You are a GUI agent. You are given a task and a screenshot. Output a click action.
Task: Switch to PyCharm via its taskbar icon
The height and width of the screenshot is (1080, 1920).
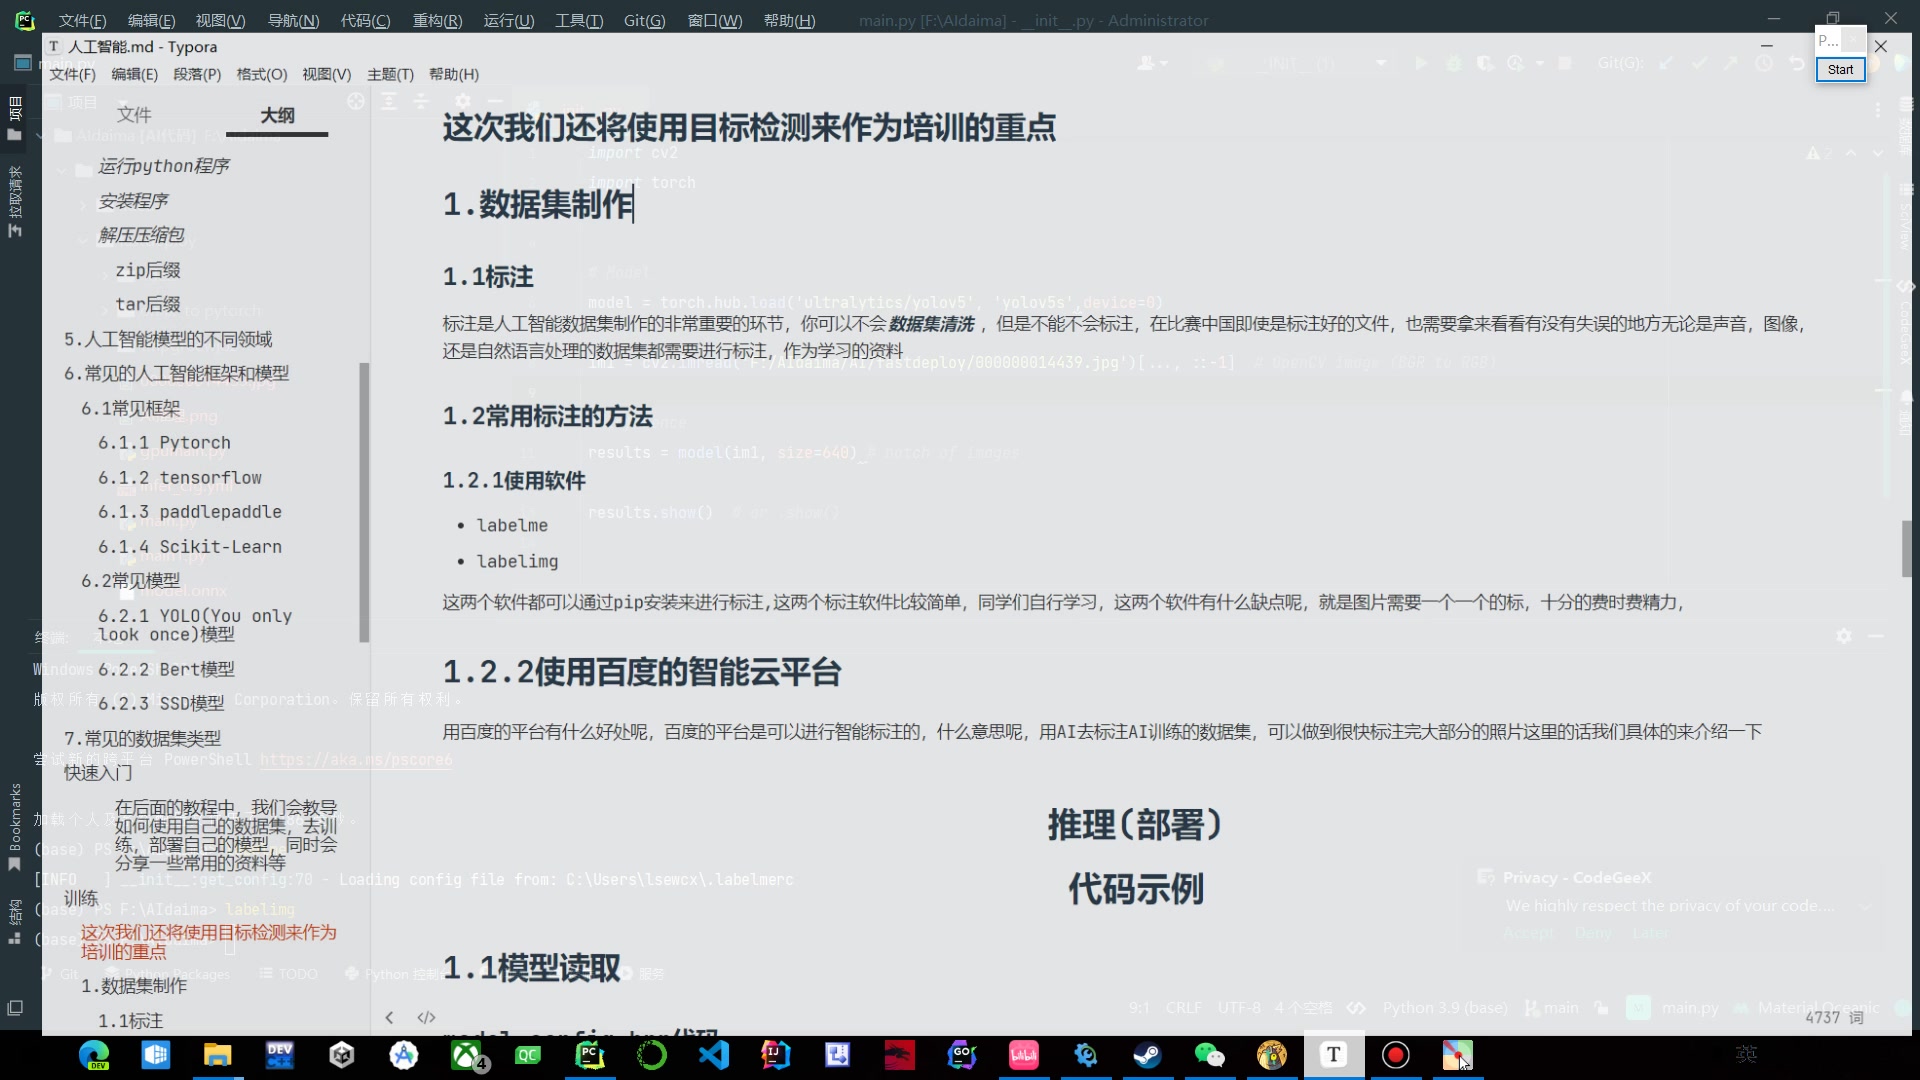pos(590,1055)
